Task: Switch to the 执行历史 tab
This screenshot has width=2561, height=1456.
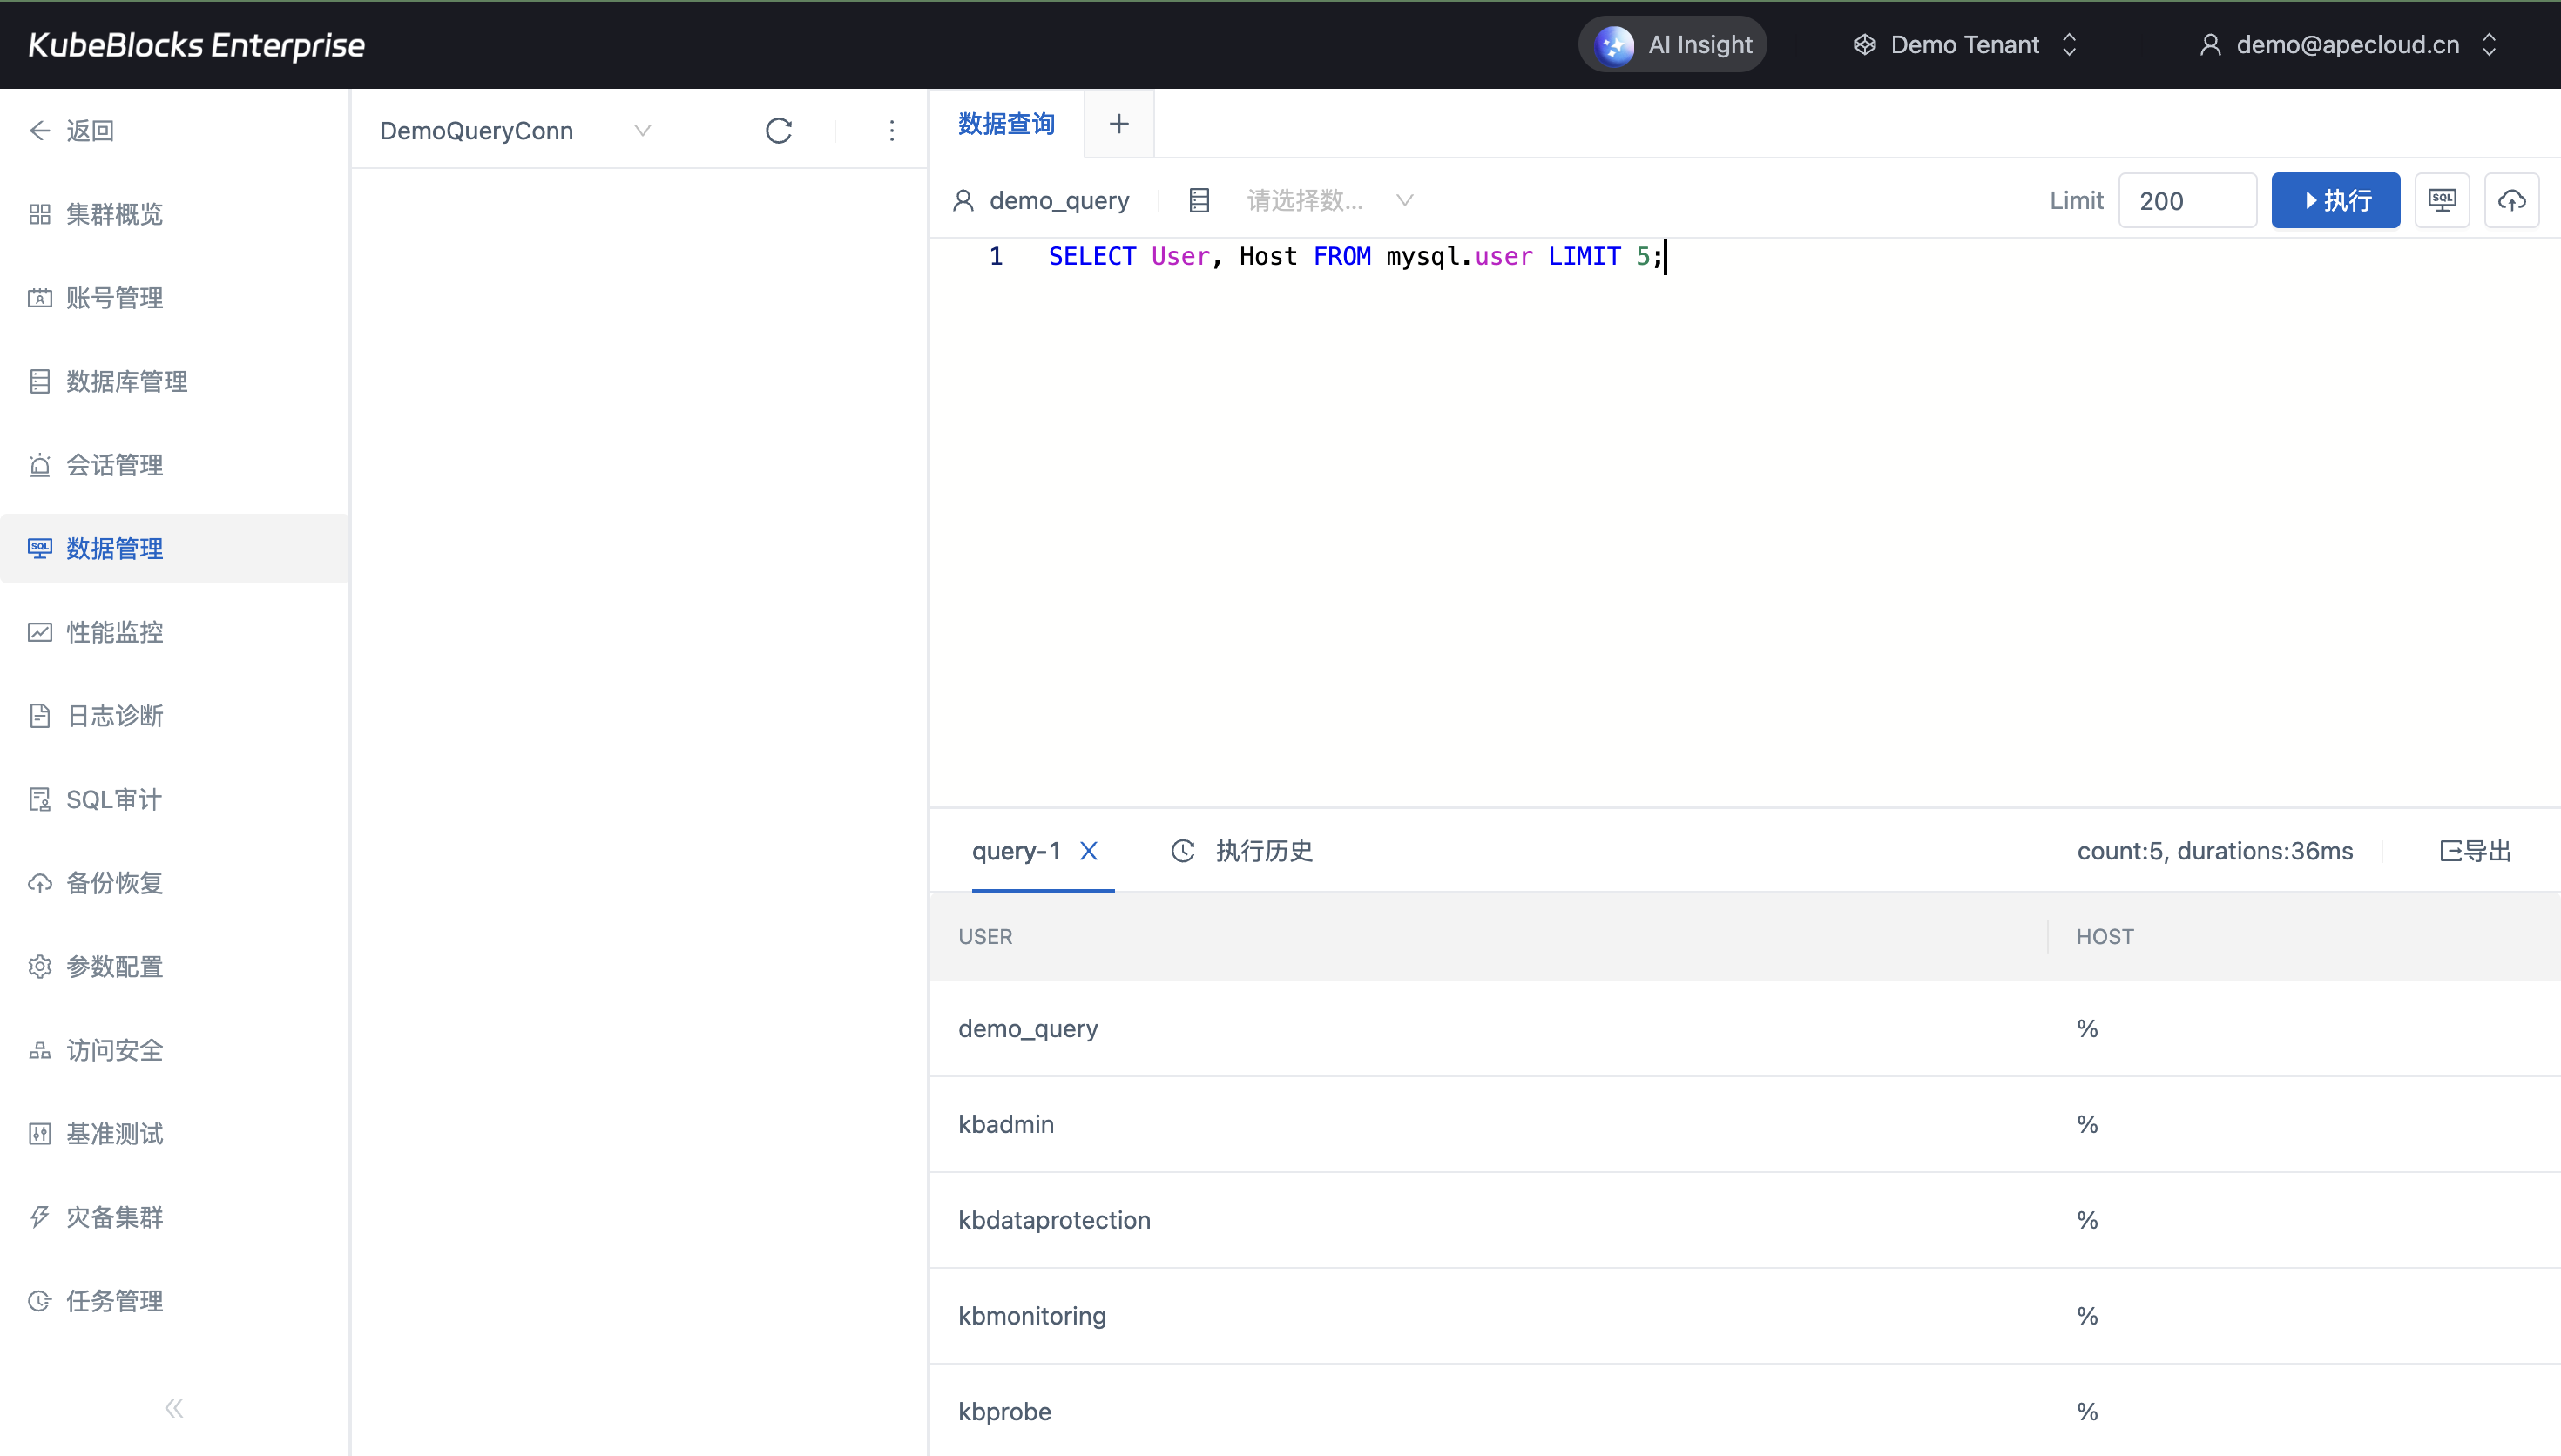Action: click(1243, 851)
